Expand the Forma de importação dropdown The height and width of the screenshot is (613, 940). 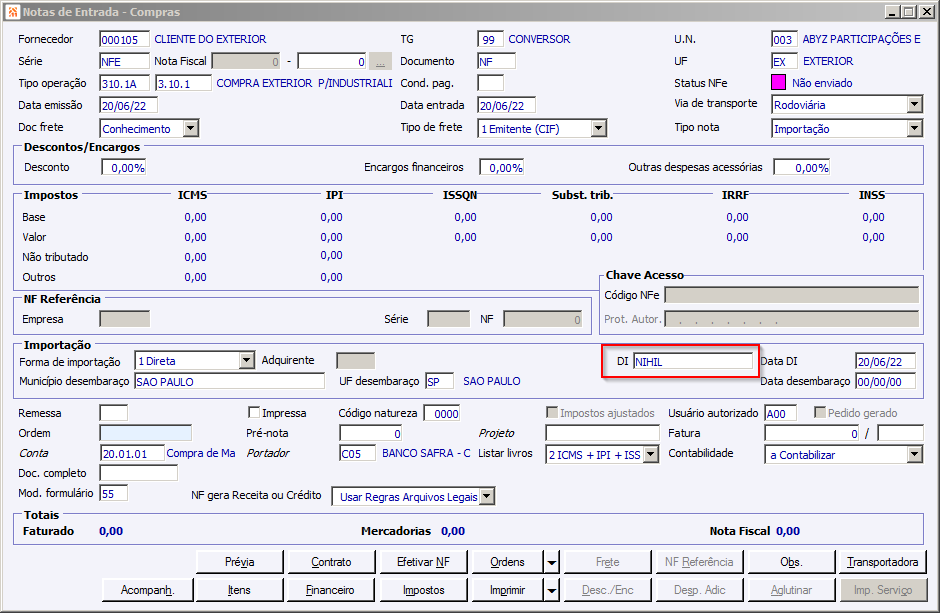click(x=246, y=361)
